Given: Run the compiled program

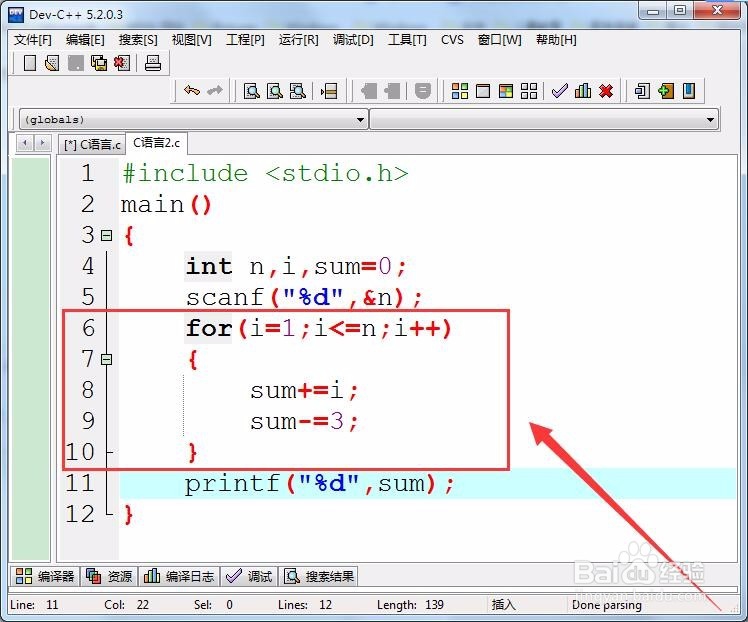Looking at the screenshot, I should (483, 91).
